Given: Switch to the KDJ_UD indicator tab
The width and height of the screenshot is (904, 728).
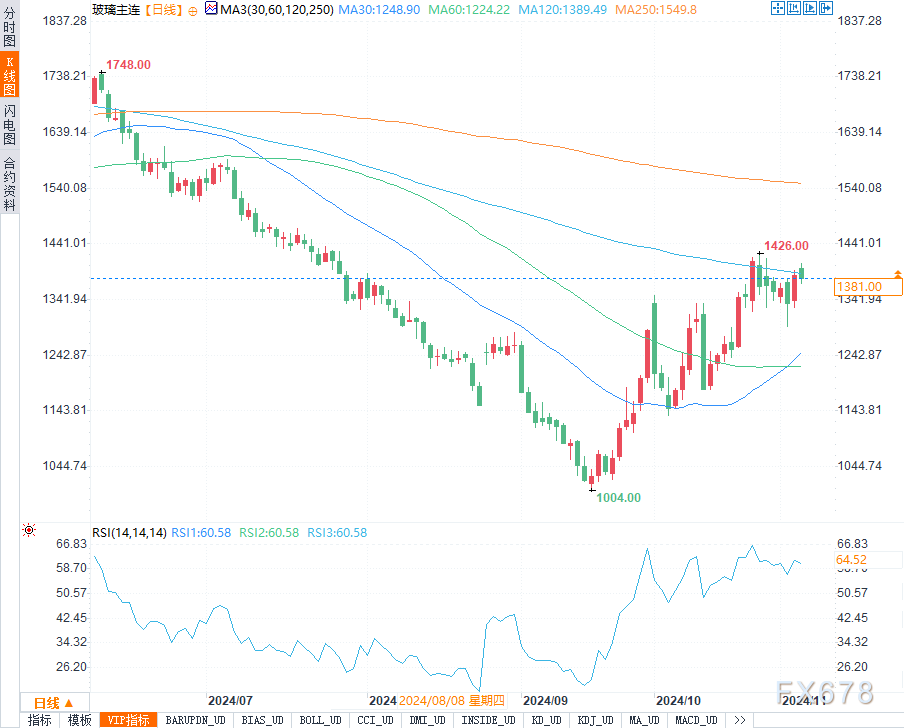Looking at the screenshot, I should click(x=595, y=720).
